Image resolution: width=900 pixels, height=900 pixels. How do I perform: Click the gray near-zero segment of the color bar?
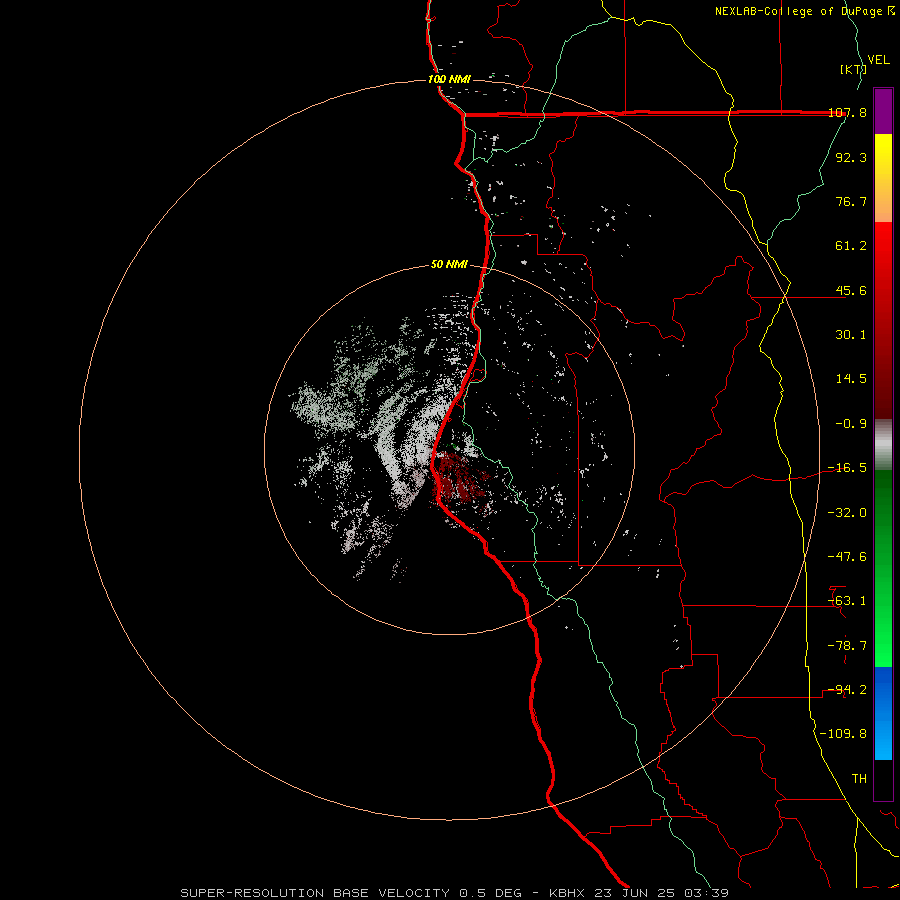tap(883, 445)
